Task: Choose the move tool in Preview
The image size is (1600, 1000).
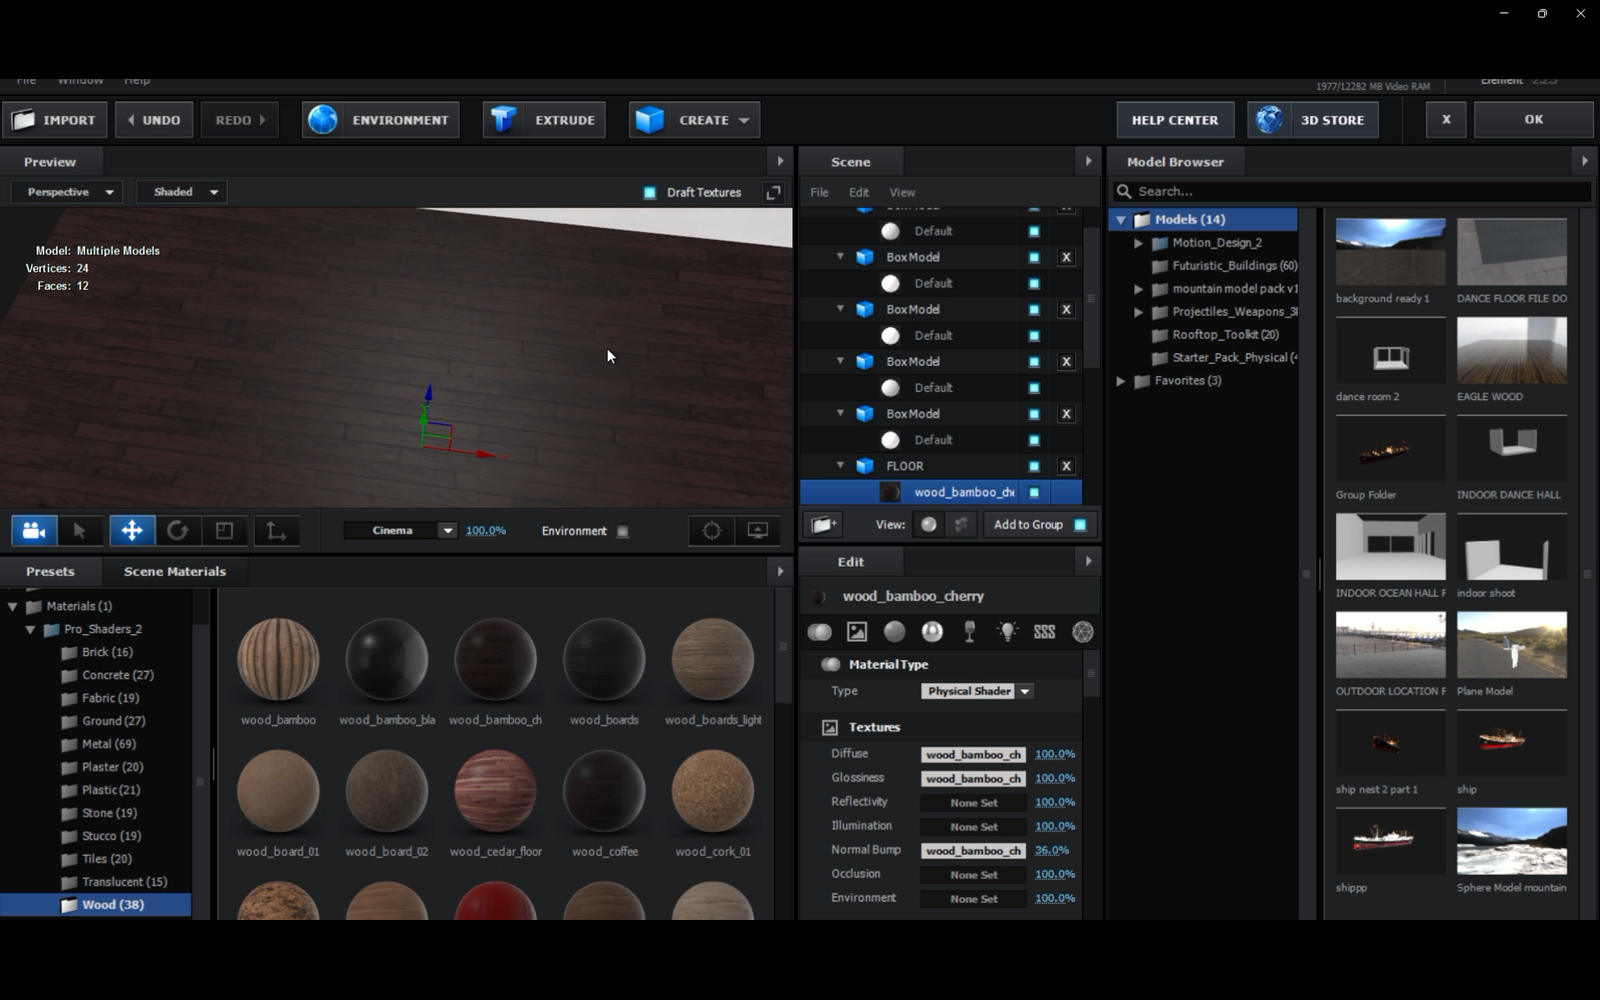Action: coord(132,531)
